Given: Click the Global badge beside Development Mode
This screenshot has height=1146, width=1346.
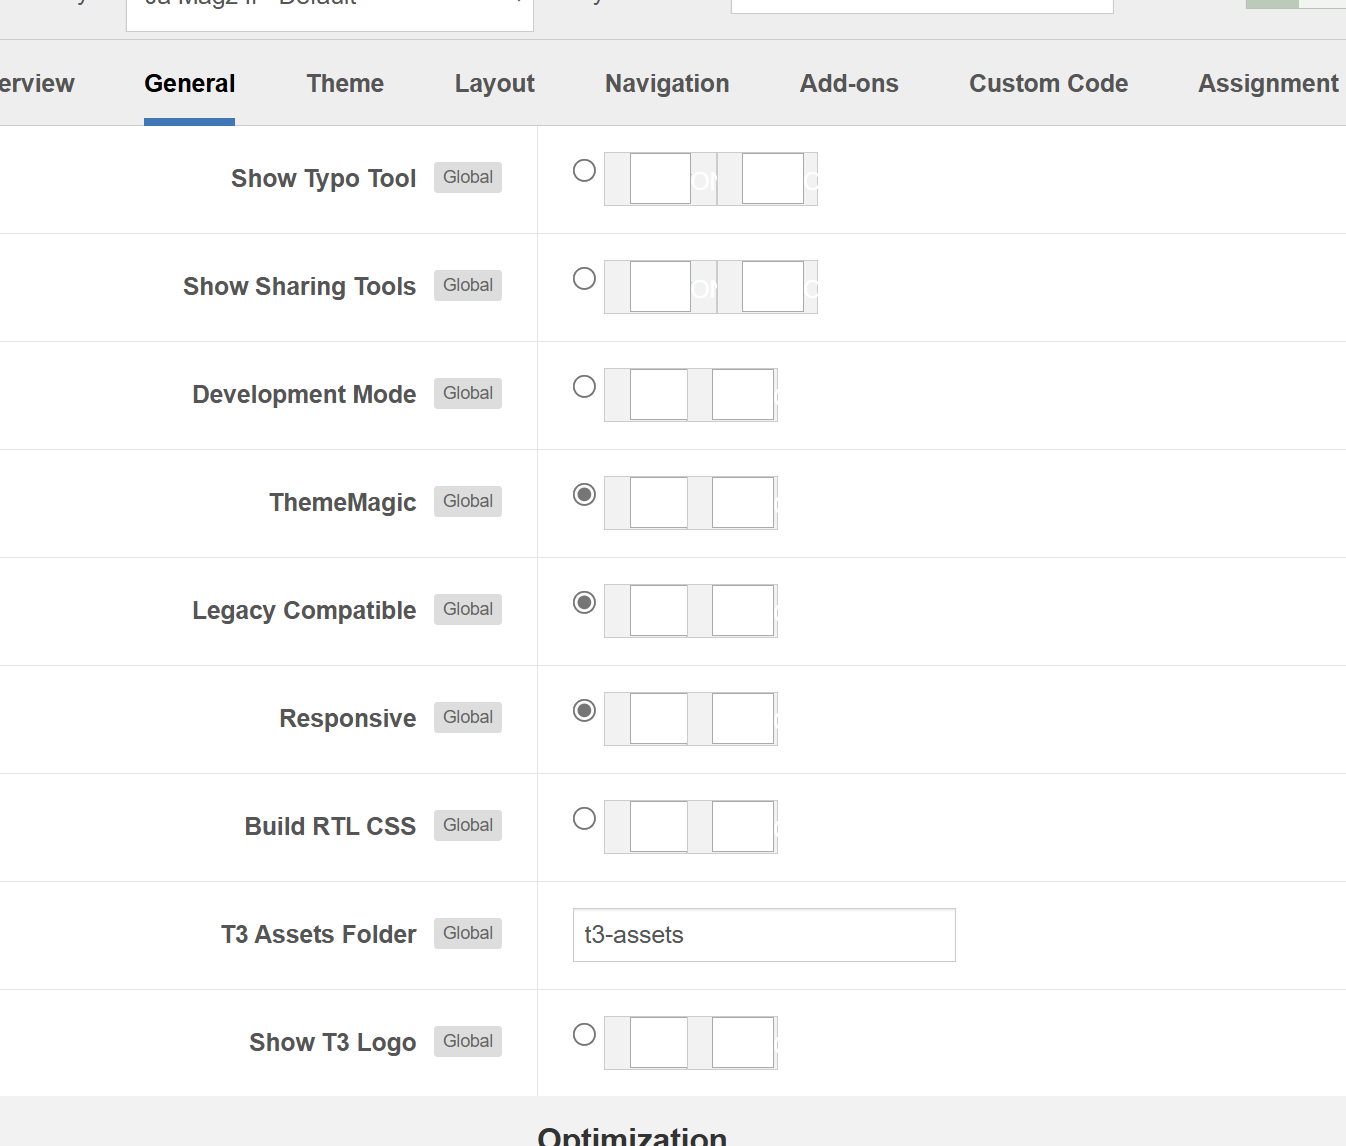Looking at the screenshot, I should (x=468, y=394).
